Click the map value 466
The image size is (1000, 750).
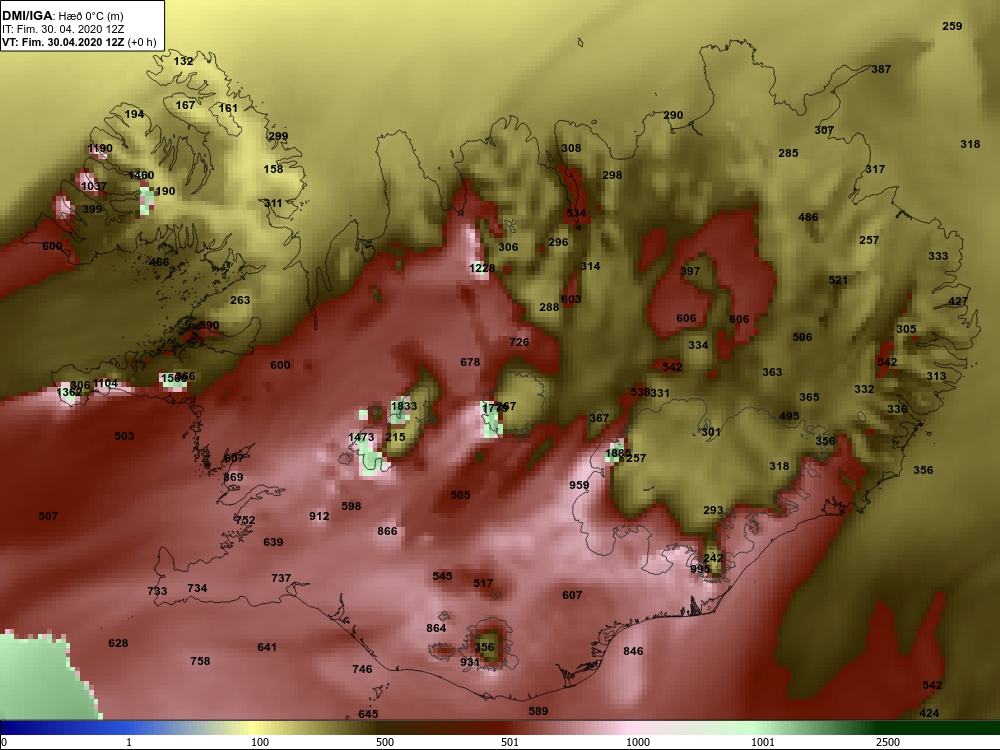[159, 262]
